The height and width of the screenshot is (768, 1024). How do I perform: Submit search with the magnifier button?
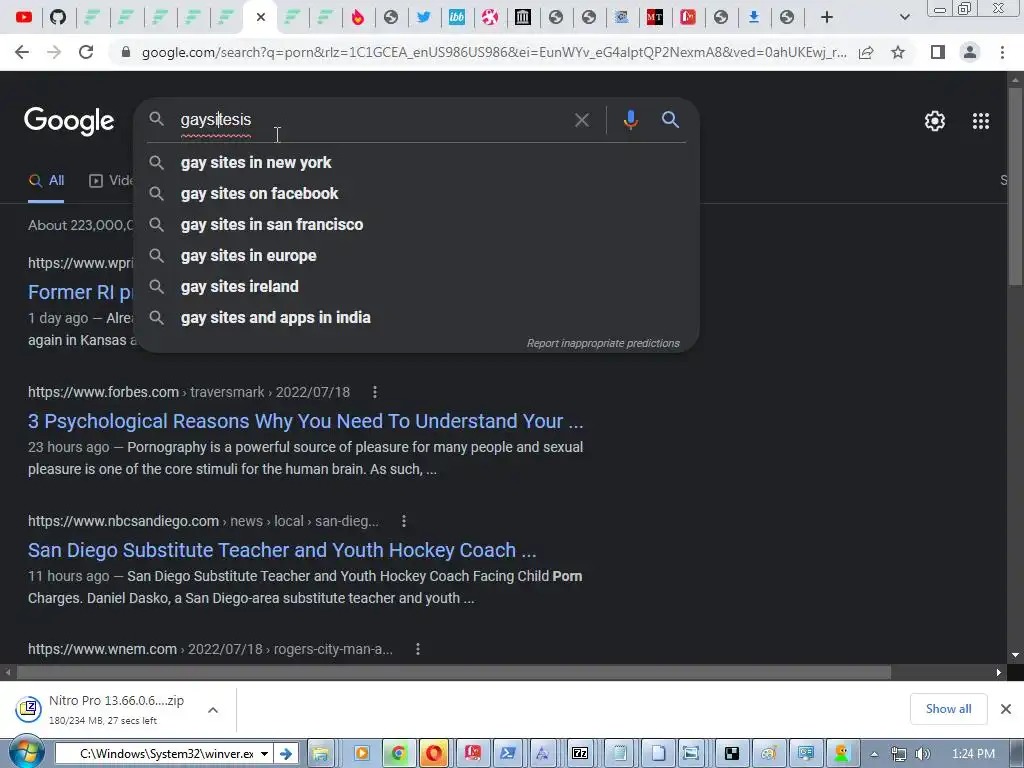(670, 120)
